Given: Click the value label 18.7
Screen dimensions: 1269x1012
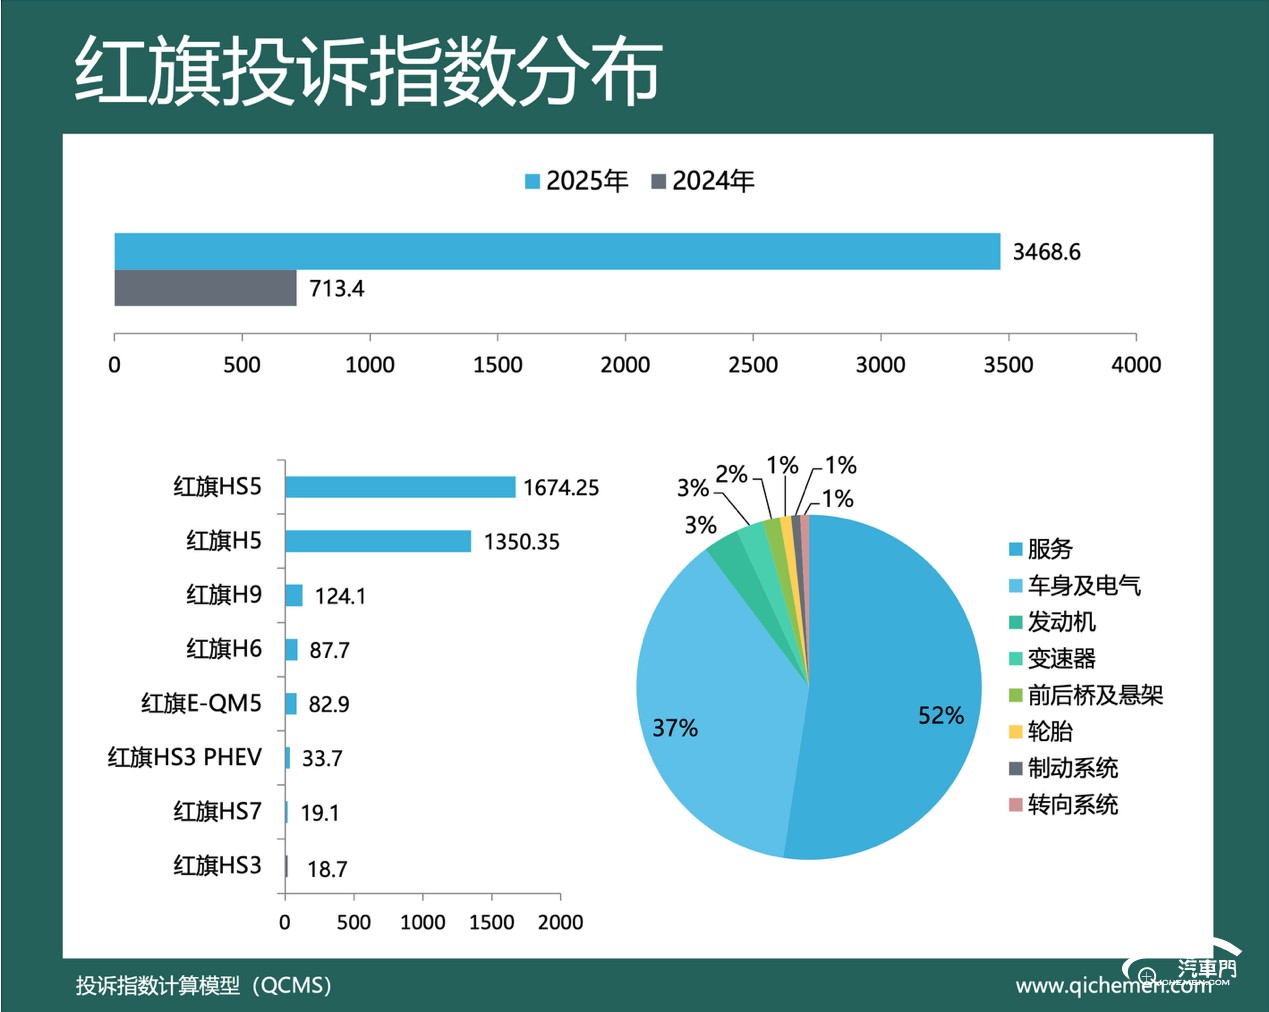Looking at the screenshot, I should [327, 869].
